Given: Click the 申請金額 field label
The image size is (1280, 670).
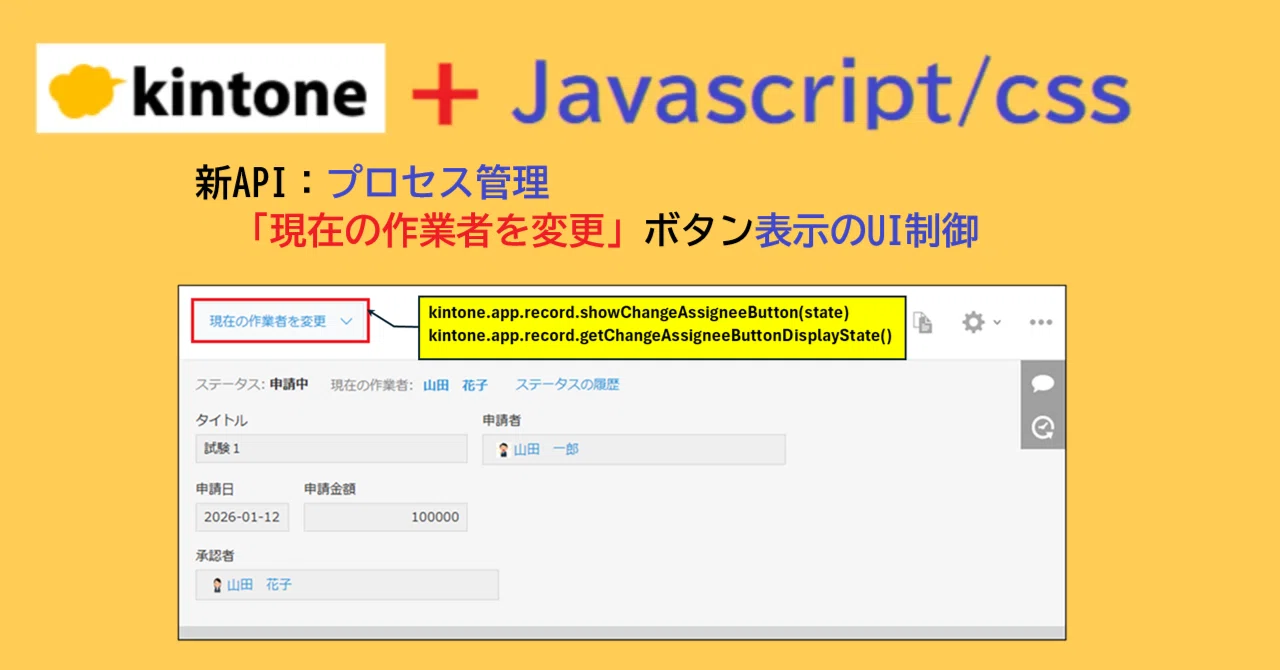Looking at the screenshot, I should 330,489.
